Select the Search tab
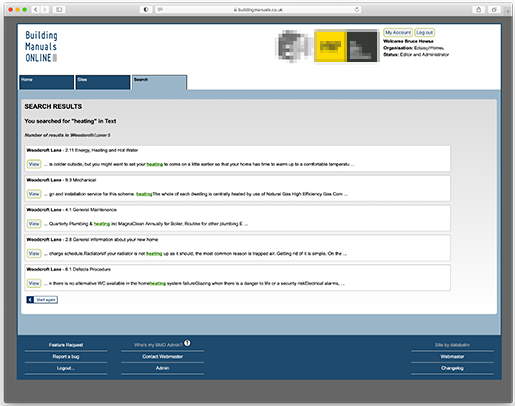The width and height of the screenshot is (515, 406). [159, 82]
